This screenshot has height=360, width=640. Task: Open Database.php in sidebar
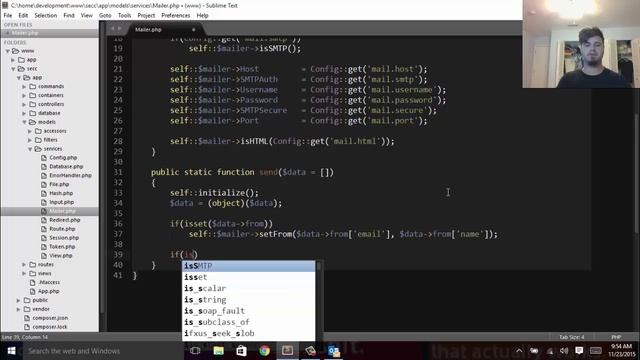coord(66,167)
